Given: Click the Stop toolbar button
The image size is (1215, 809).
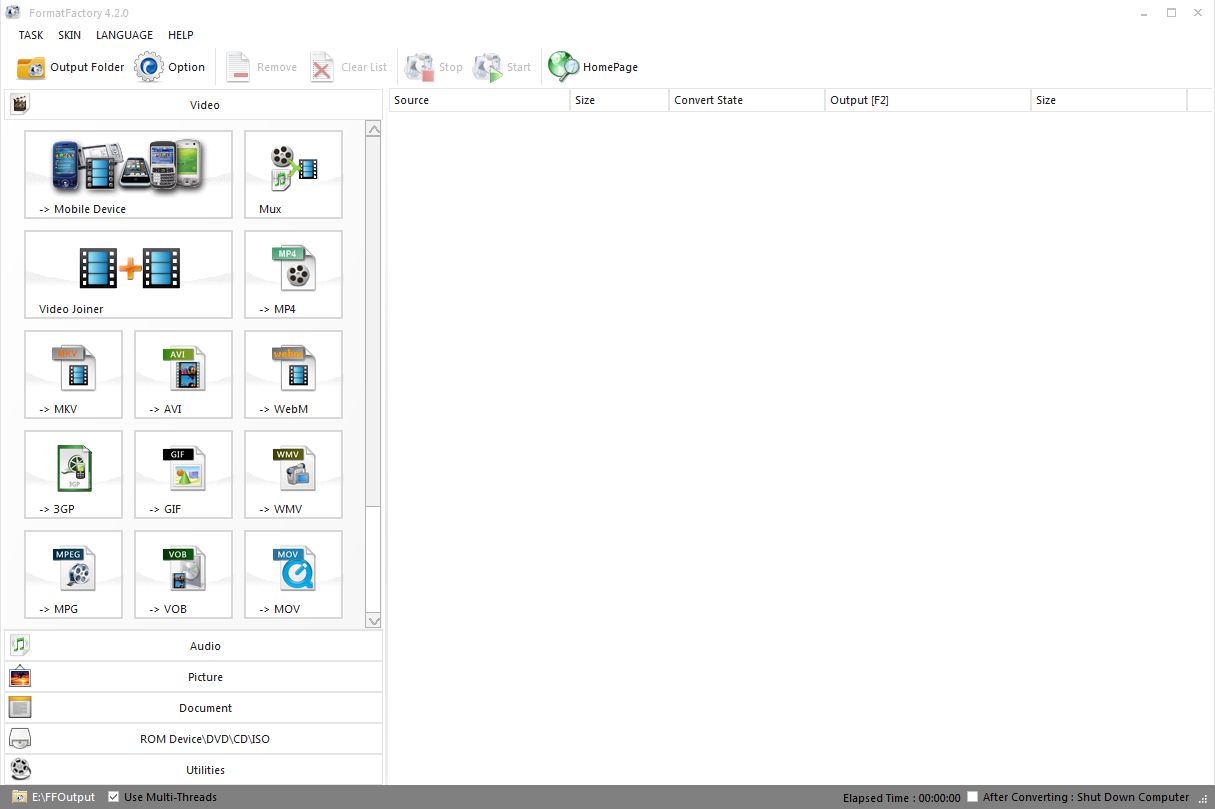Looking at the screenshot, I should [x=434, y=67].
